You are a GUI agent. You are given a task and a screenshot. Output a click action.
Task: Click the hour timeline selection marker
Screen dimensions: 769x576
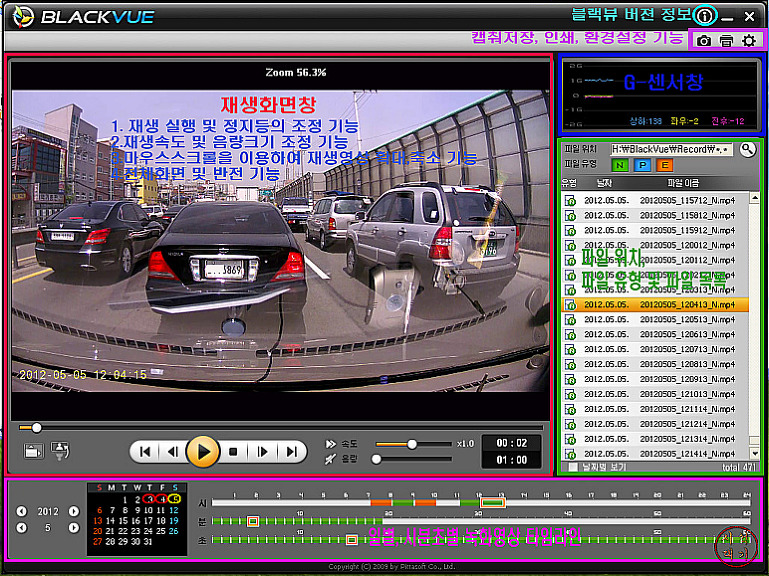tap(492, 502)
